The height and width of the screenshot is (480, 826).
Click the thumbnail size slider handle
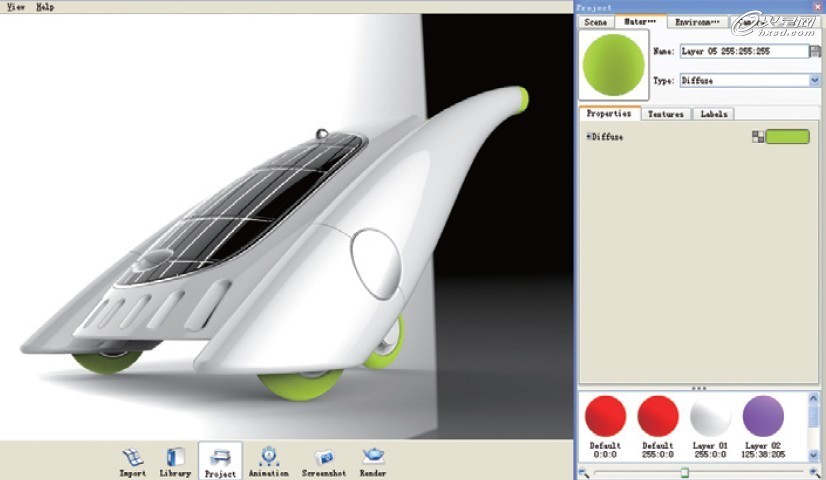(684, 471)
